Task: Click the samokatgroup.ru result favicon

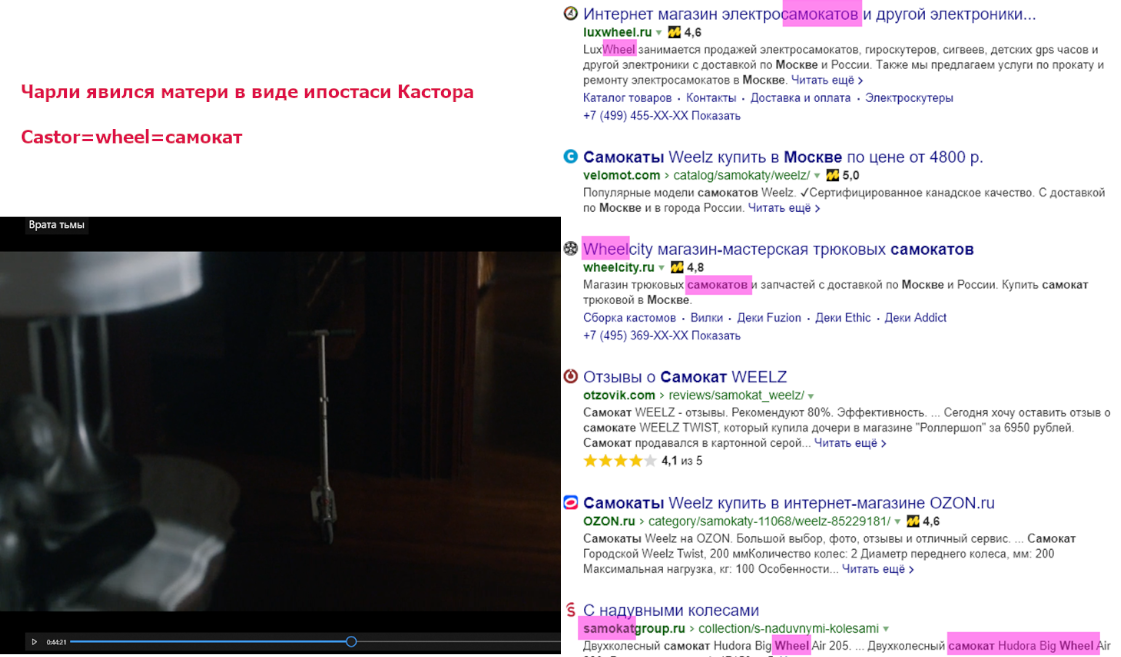Action: click(x=571, y=610)
